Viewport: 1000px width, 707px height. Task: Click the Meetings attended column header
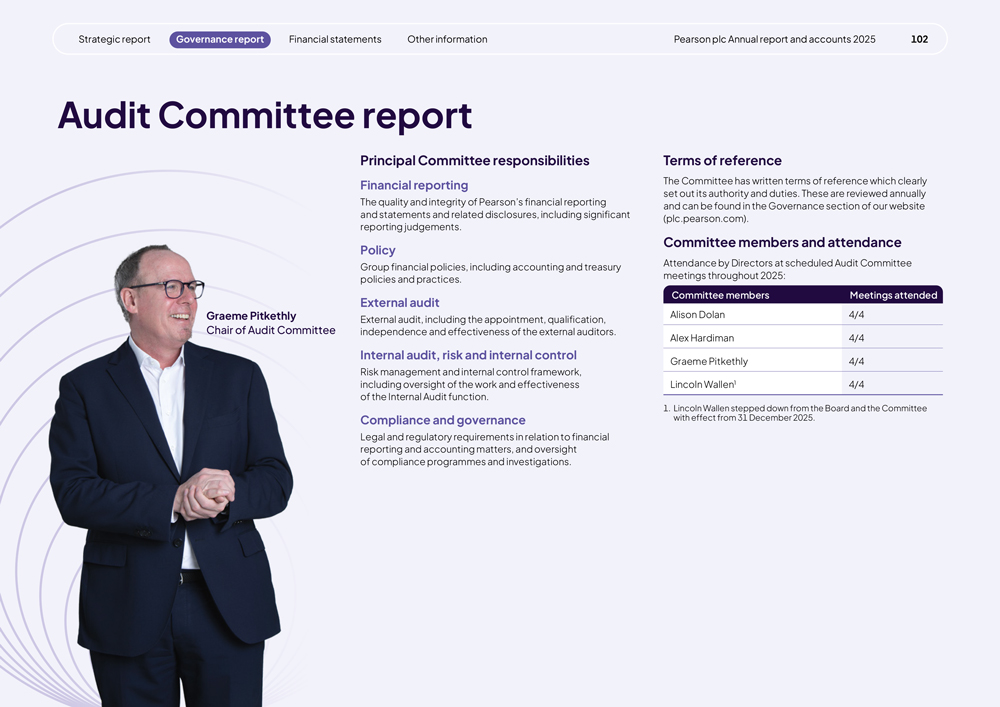click(x=893, y=295)
